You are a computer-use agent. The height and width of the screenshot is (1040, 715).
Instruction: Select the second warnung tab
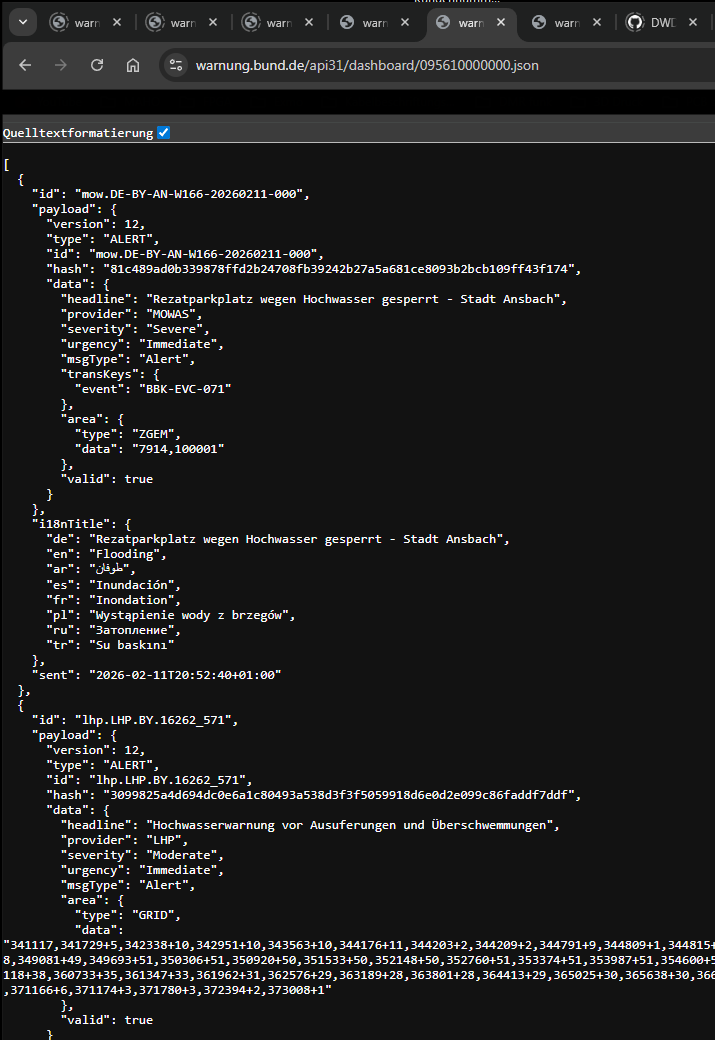pos(174,22)
